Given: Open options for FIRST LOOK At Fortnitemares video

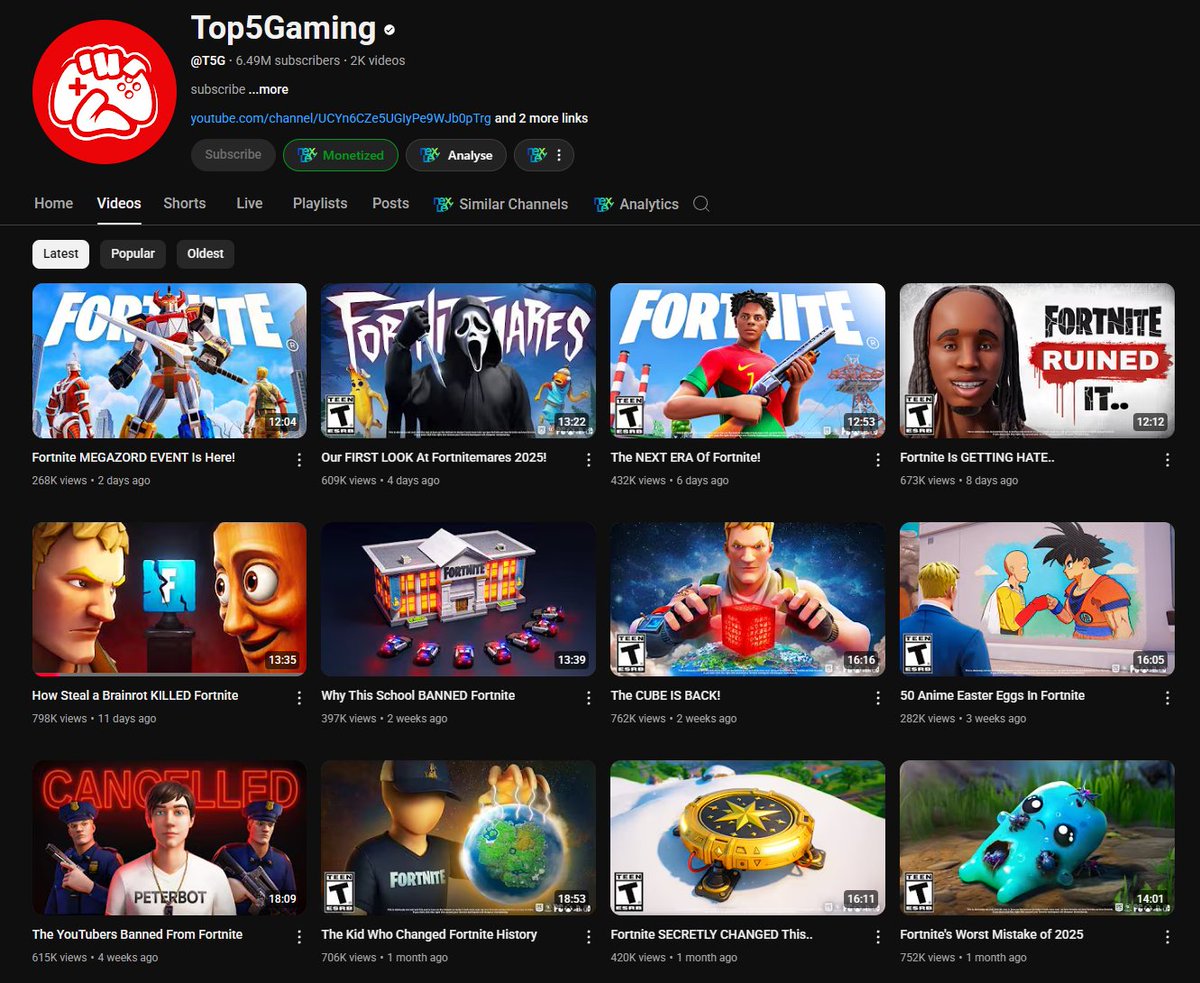Looking at the screenshot, I should (x=588, y=460).
